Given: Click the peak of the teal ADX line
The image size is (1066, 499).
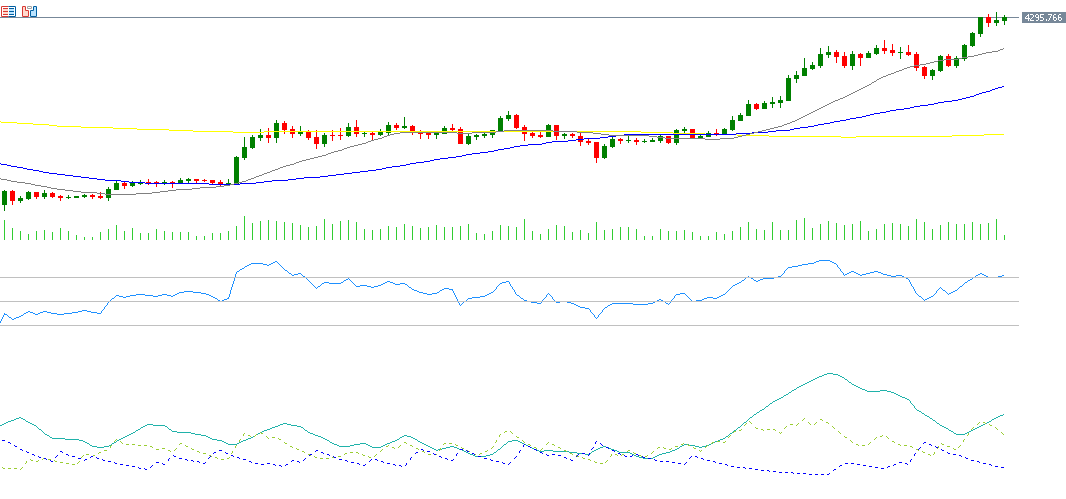Looking at the screenshot, I should 830,374.
